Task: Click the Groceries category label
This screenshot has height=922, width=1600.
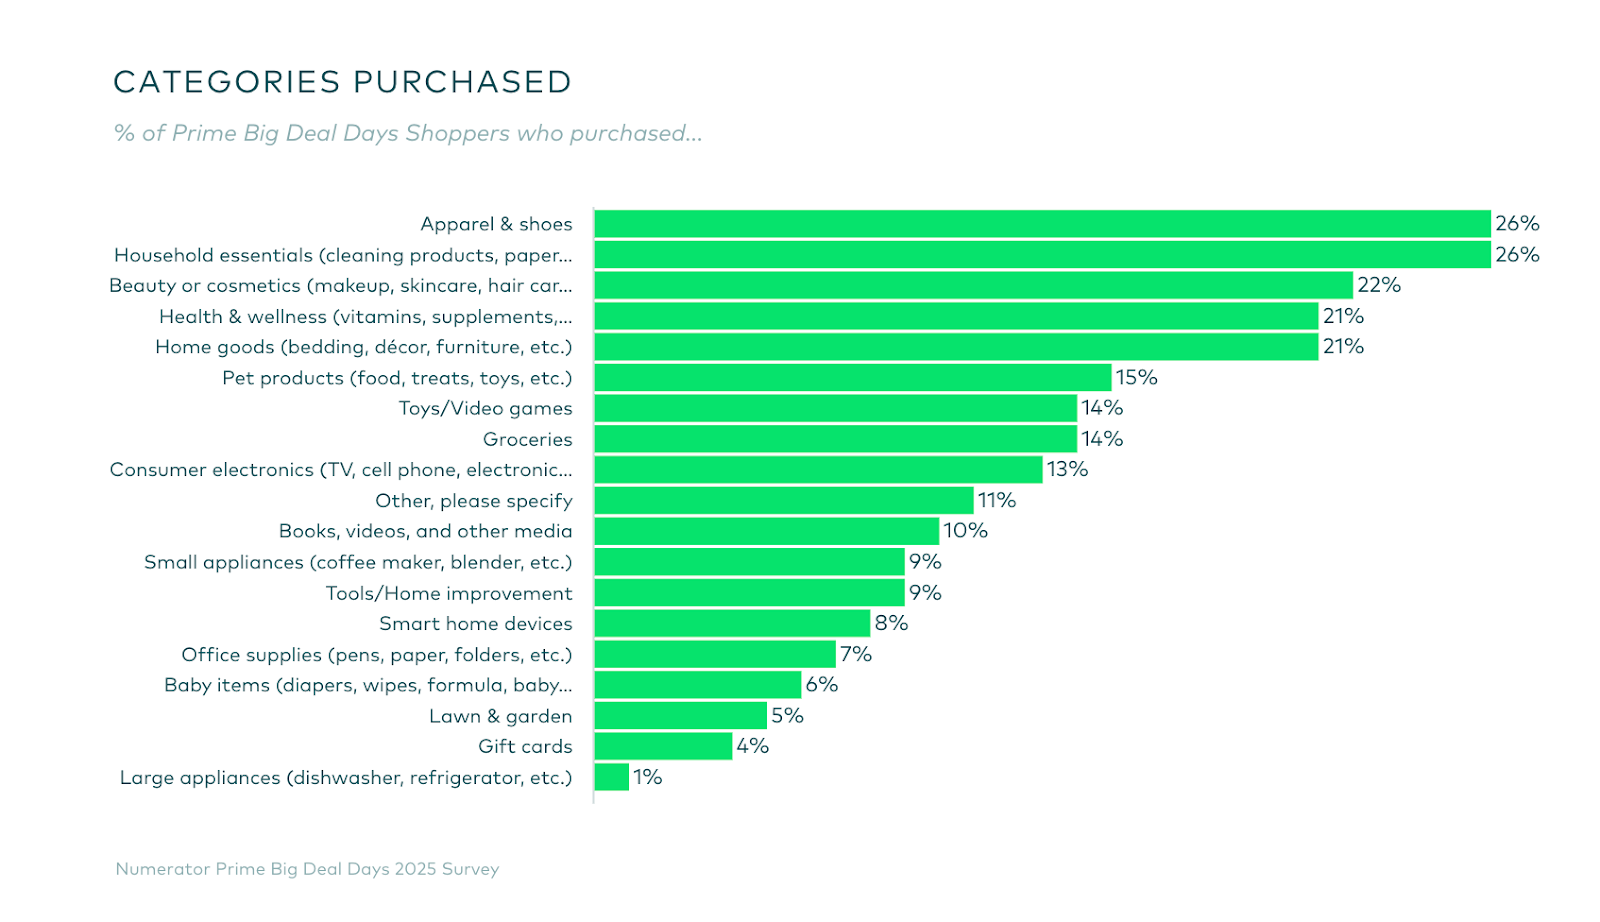Action: [x=527, y=439]
